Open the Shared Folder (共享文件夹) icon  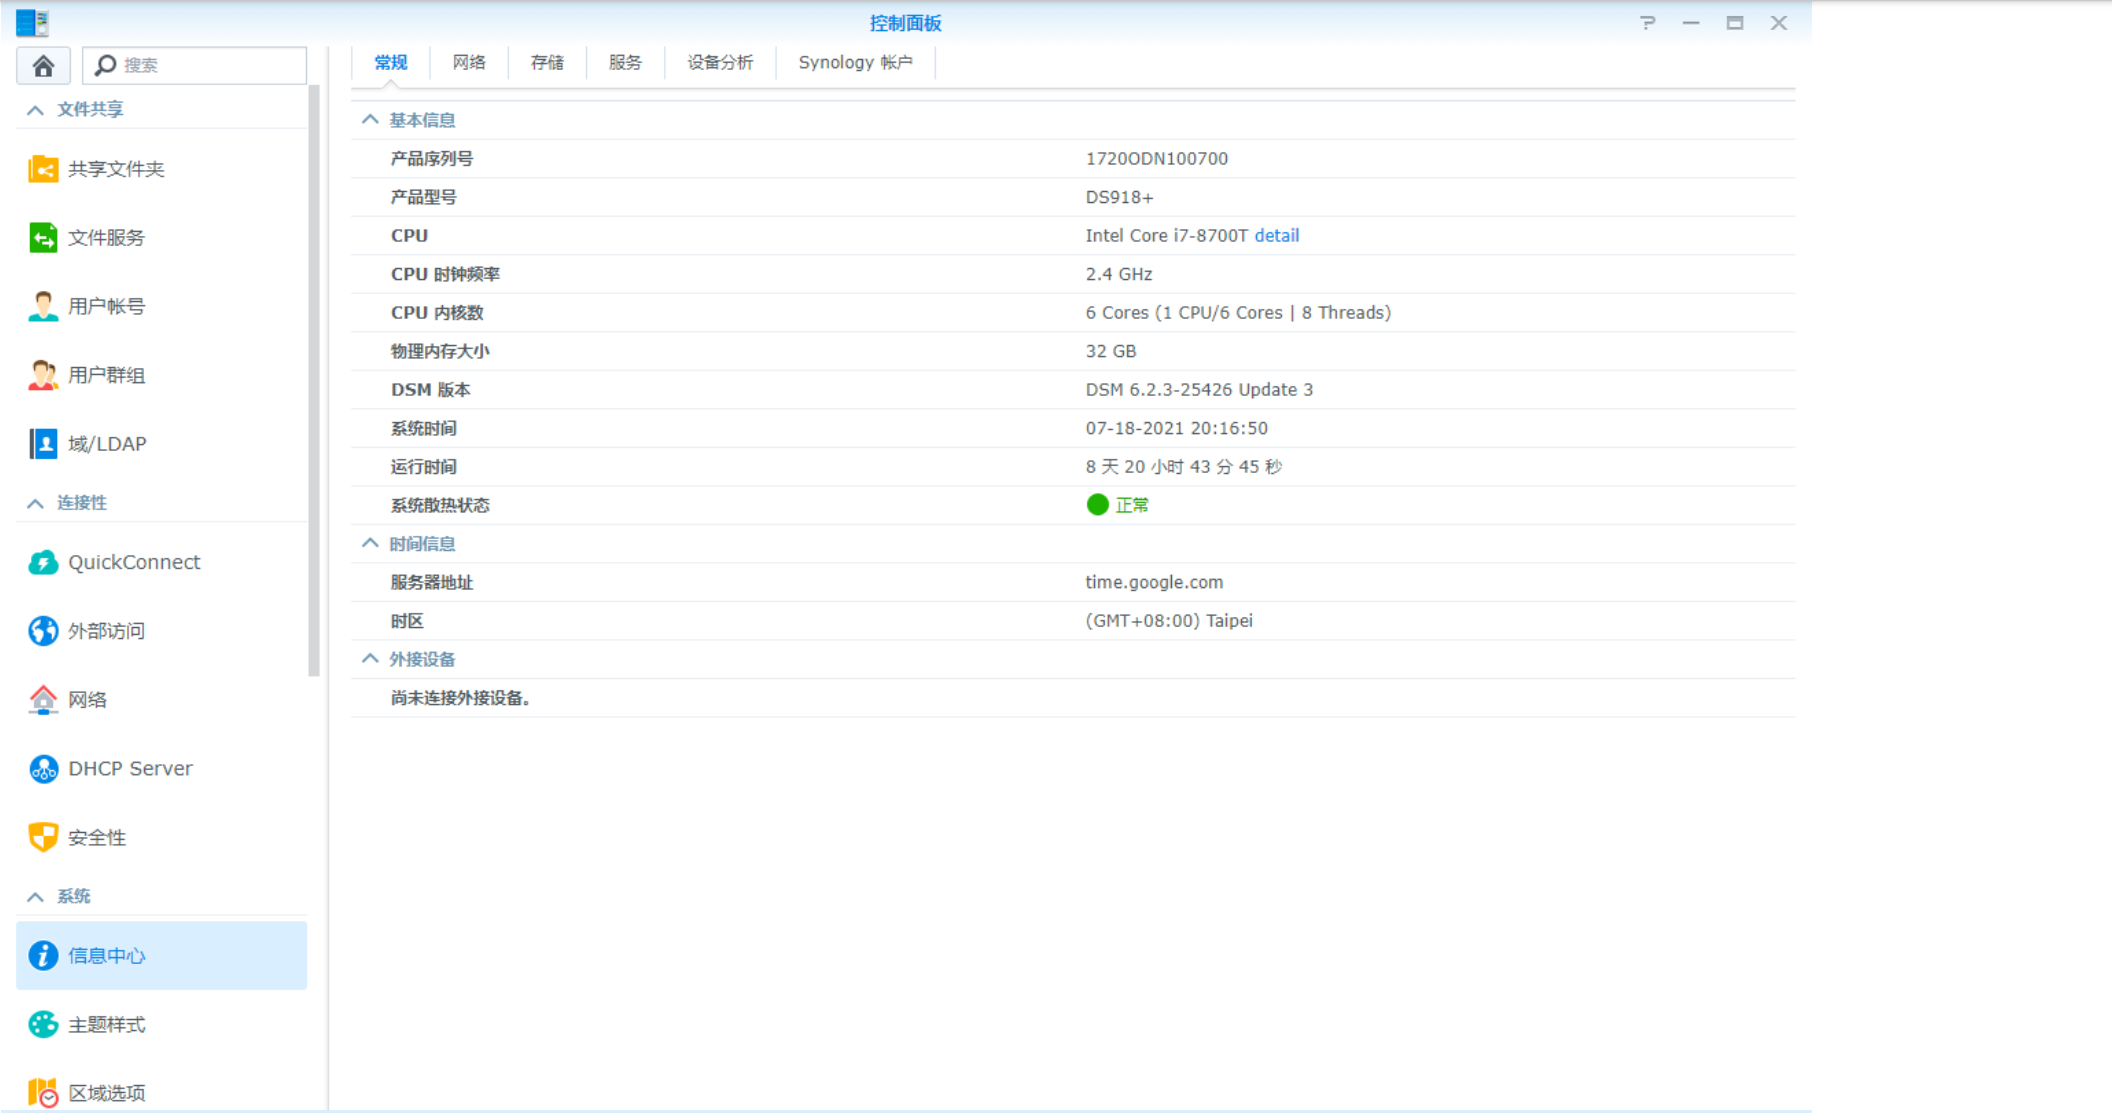coord(43,169)
